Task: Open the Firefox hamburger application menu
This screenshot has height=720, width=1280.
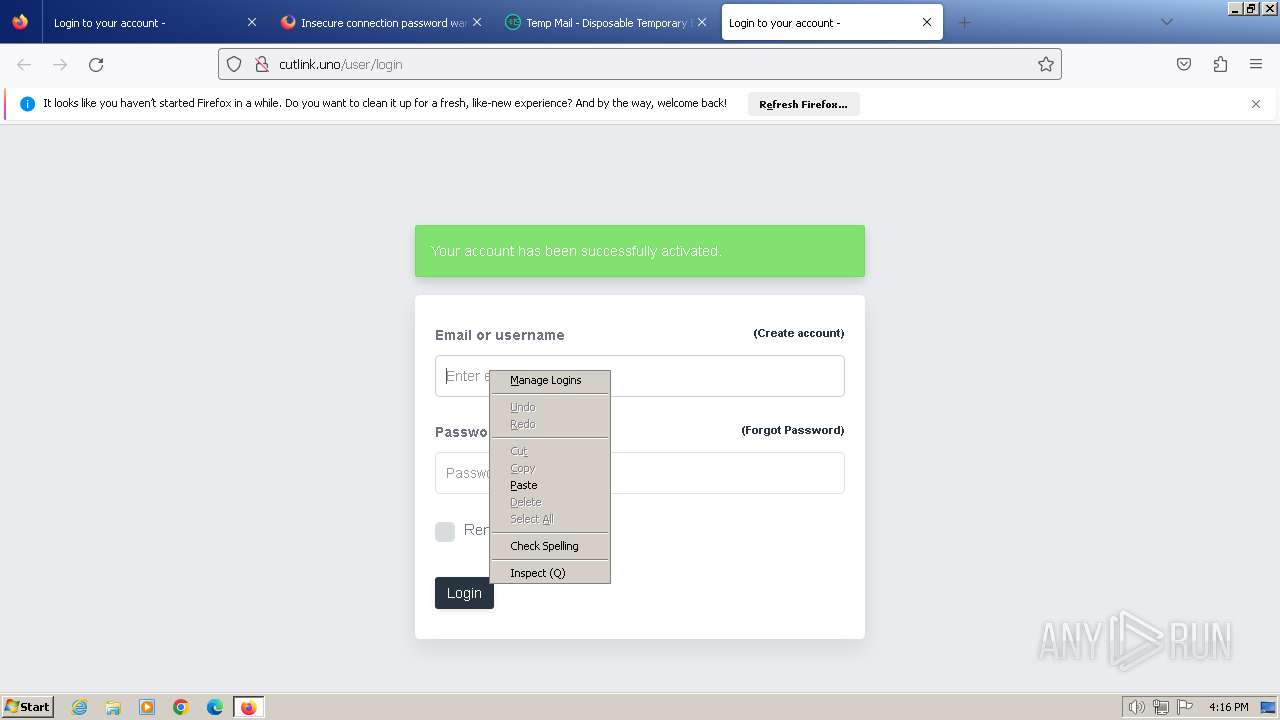Action: [1256, 64]
